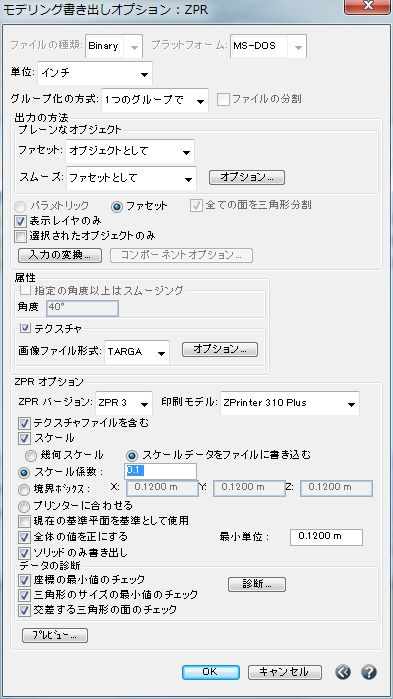Viewport: 393px width, 699px height.
Task: Click the help question mark icon
Action: pos(369,672)
